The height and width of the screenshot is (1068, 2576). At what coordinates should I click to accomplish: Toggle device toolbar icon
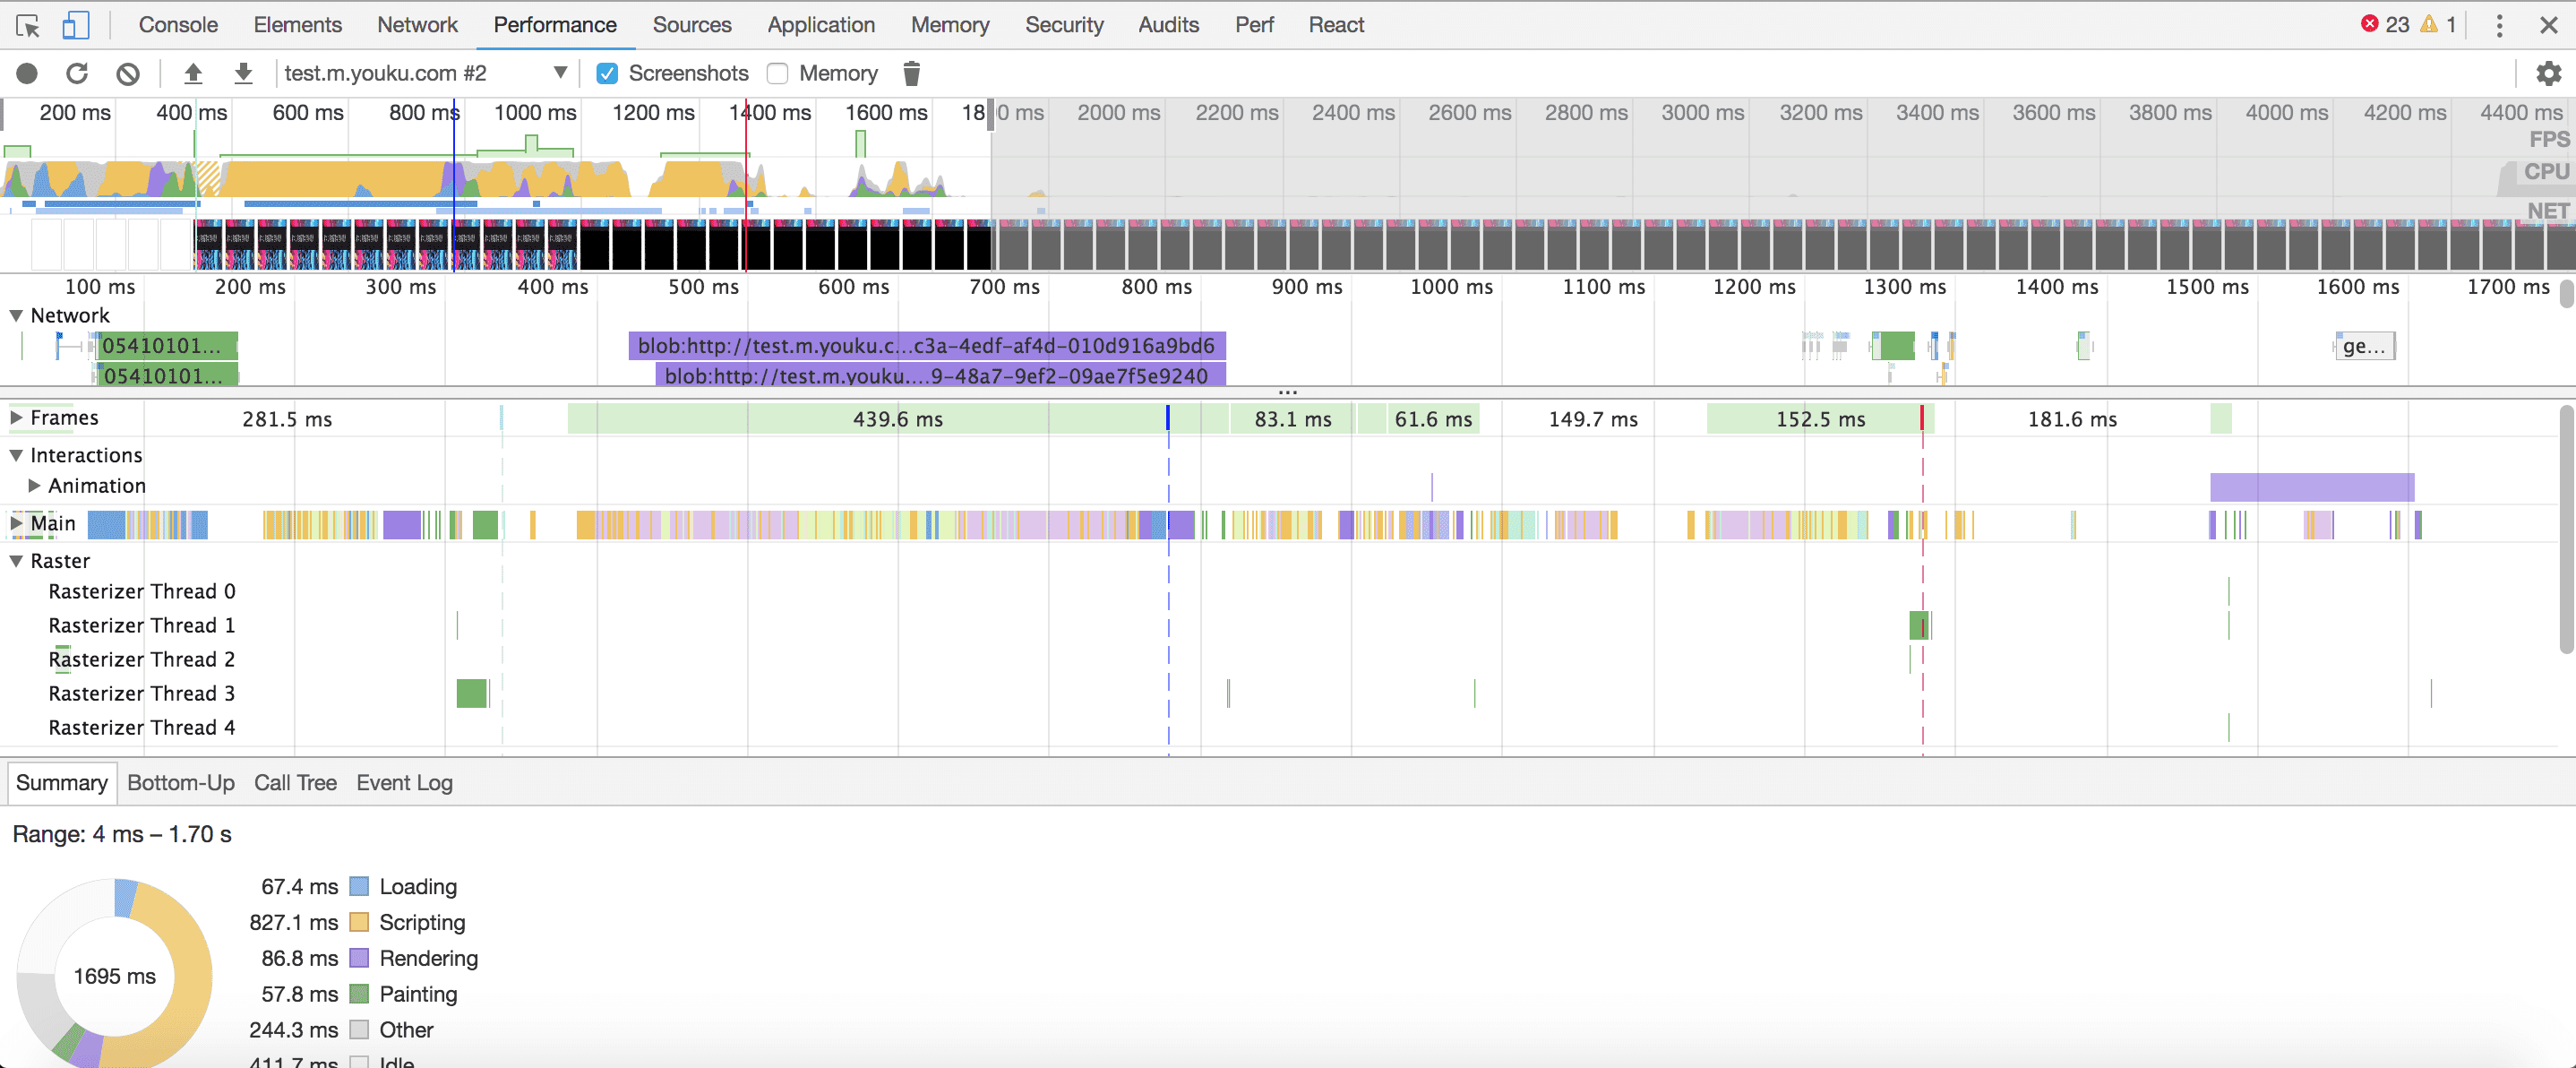[x=75, y=25]
